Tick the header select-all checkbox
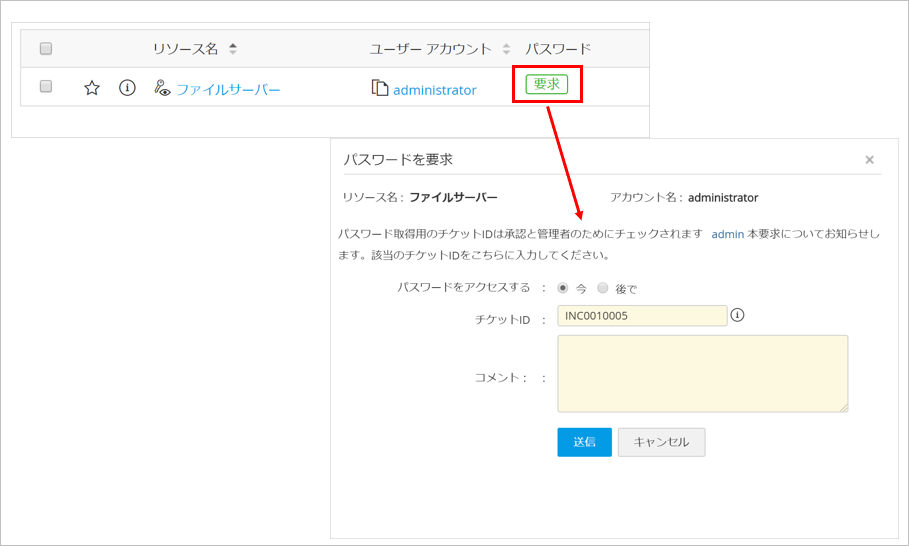This screenshot has height=546, width=909. [46, 48]
